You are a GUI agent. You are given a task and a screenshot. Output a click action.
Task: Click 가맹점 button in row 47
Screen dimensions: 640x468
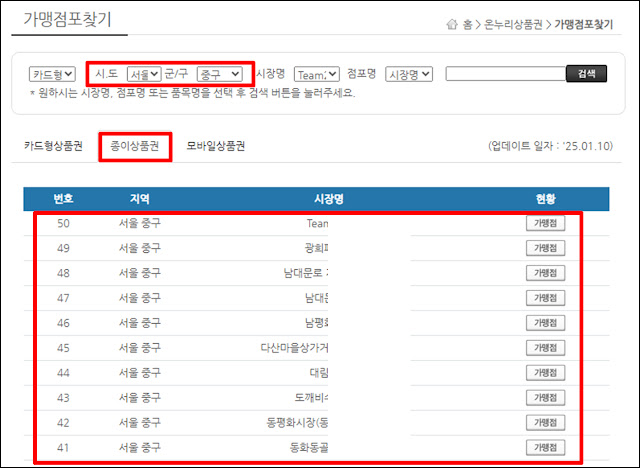pos(545,298)
